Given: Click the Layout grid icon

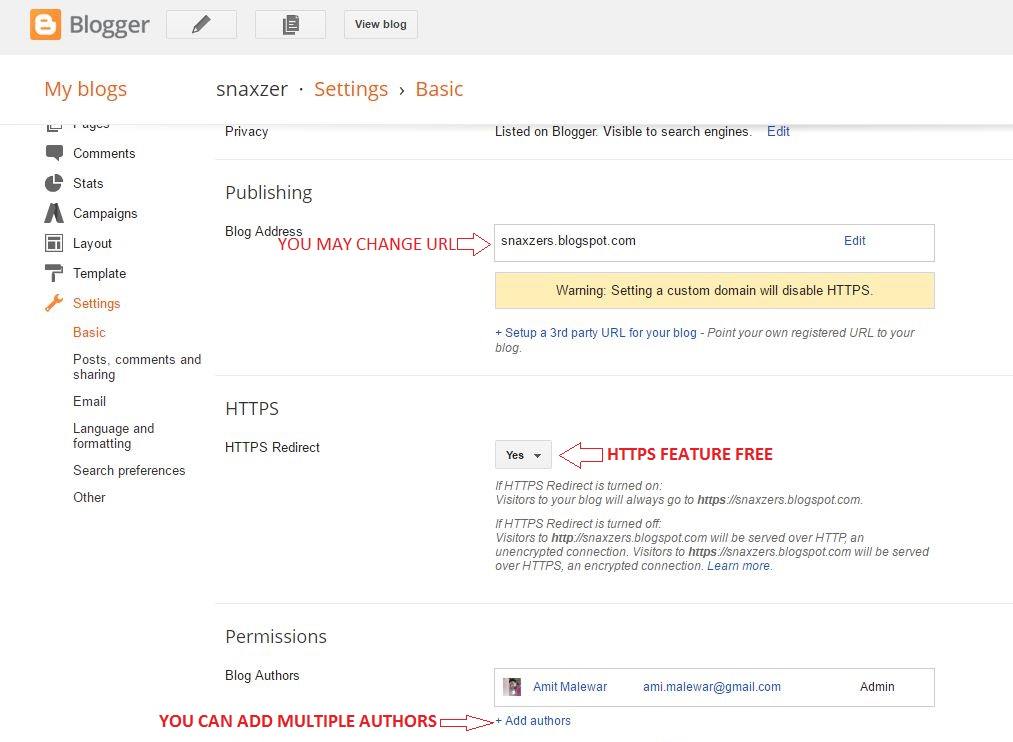Looking at the screenshot, I should 54,243.
